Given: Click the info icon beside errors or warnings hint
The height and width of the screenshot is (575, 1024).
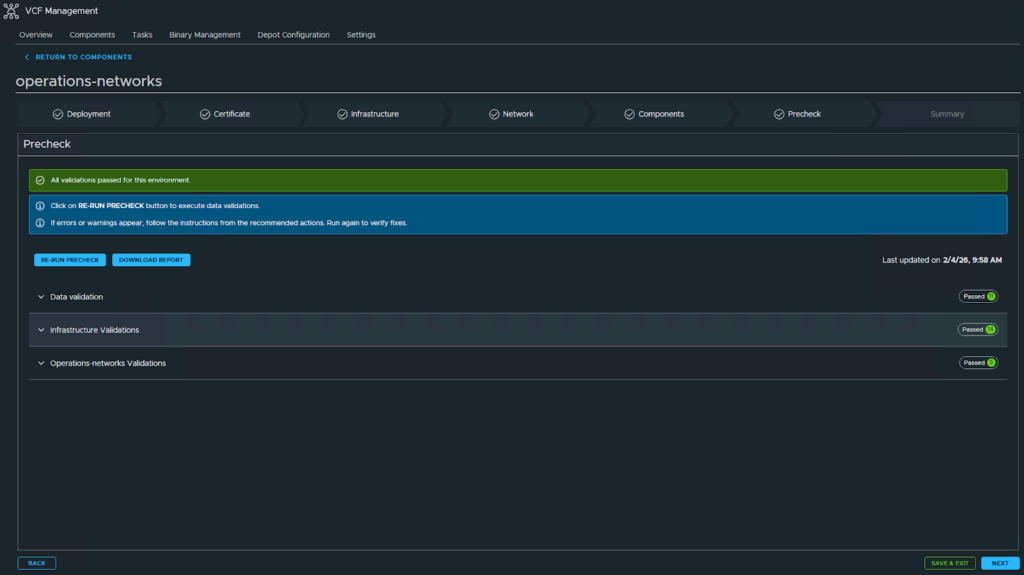Looking at the screenshot, I should coord(40,223).
